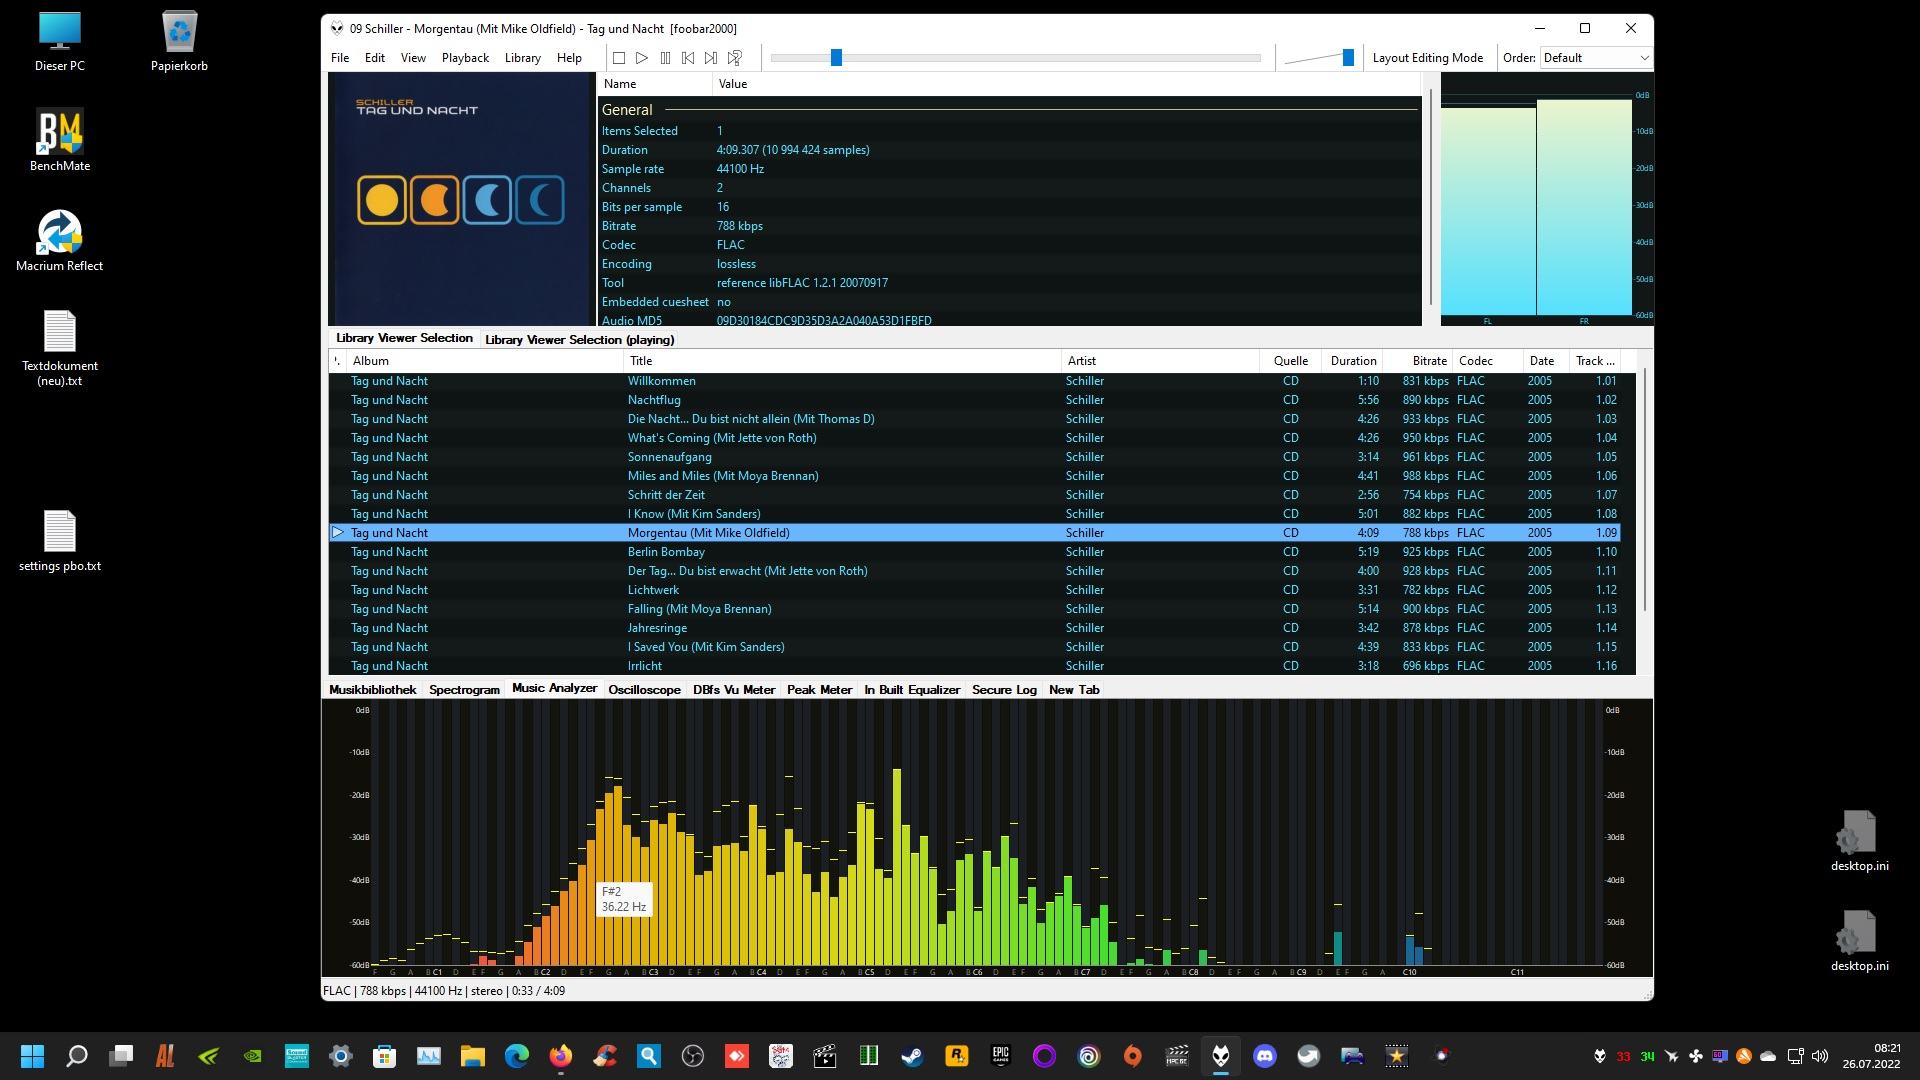
Task: Open the Edit menu
Action: tap(375, 58)
